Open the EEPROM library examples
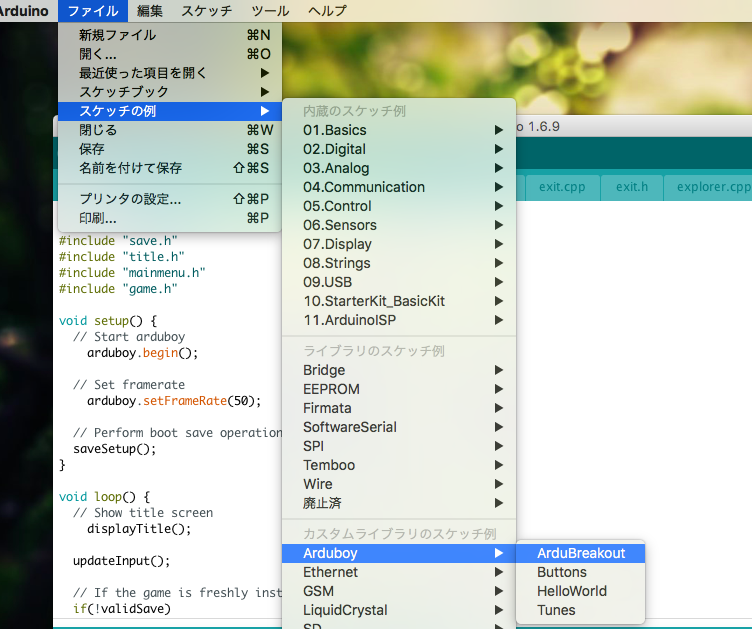The width and height of the screenshot is (752, 629). click(399, 389)
